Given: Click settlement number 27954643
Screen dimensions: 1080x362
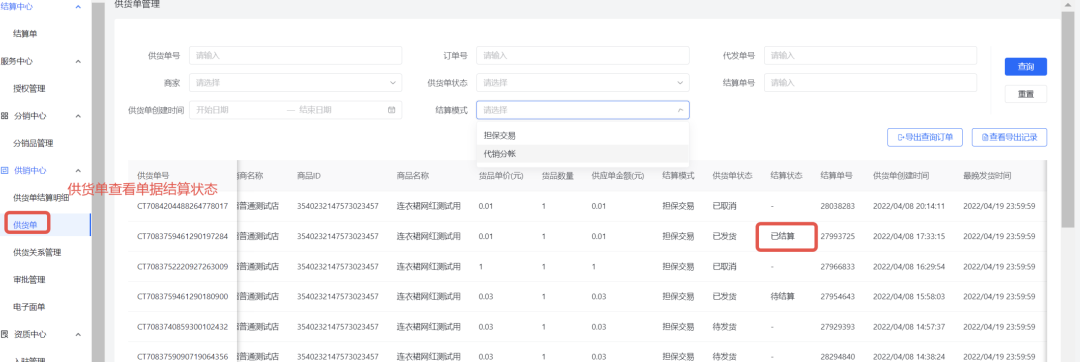Looking at the screenshot, I should pyautogui.click(x=838, y=297).
